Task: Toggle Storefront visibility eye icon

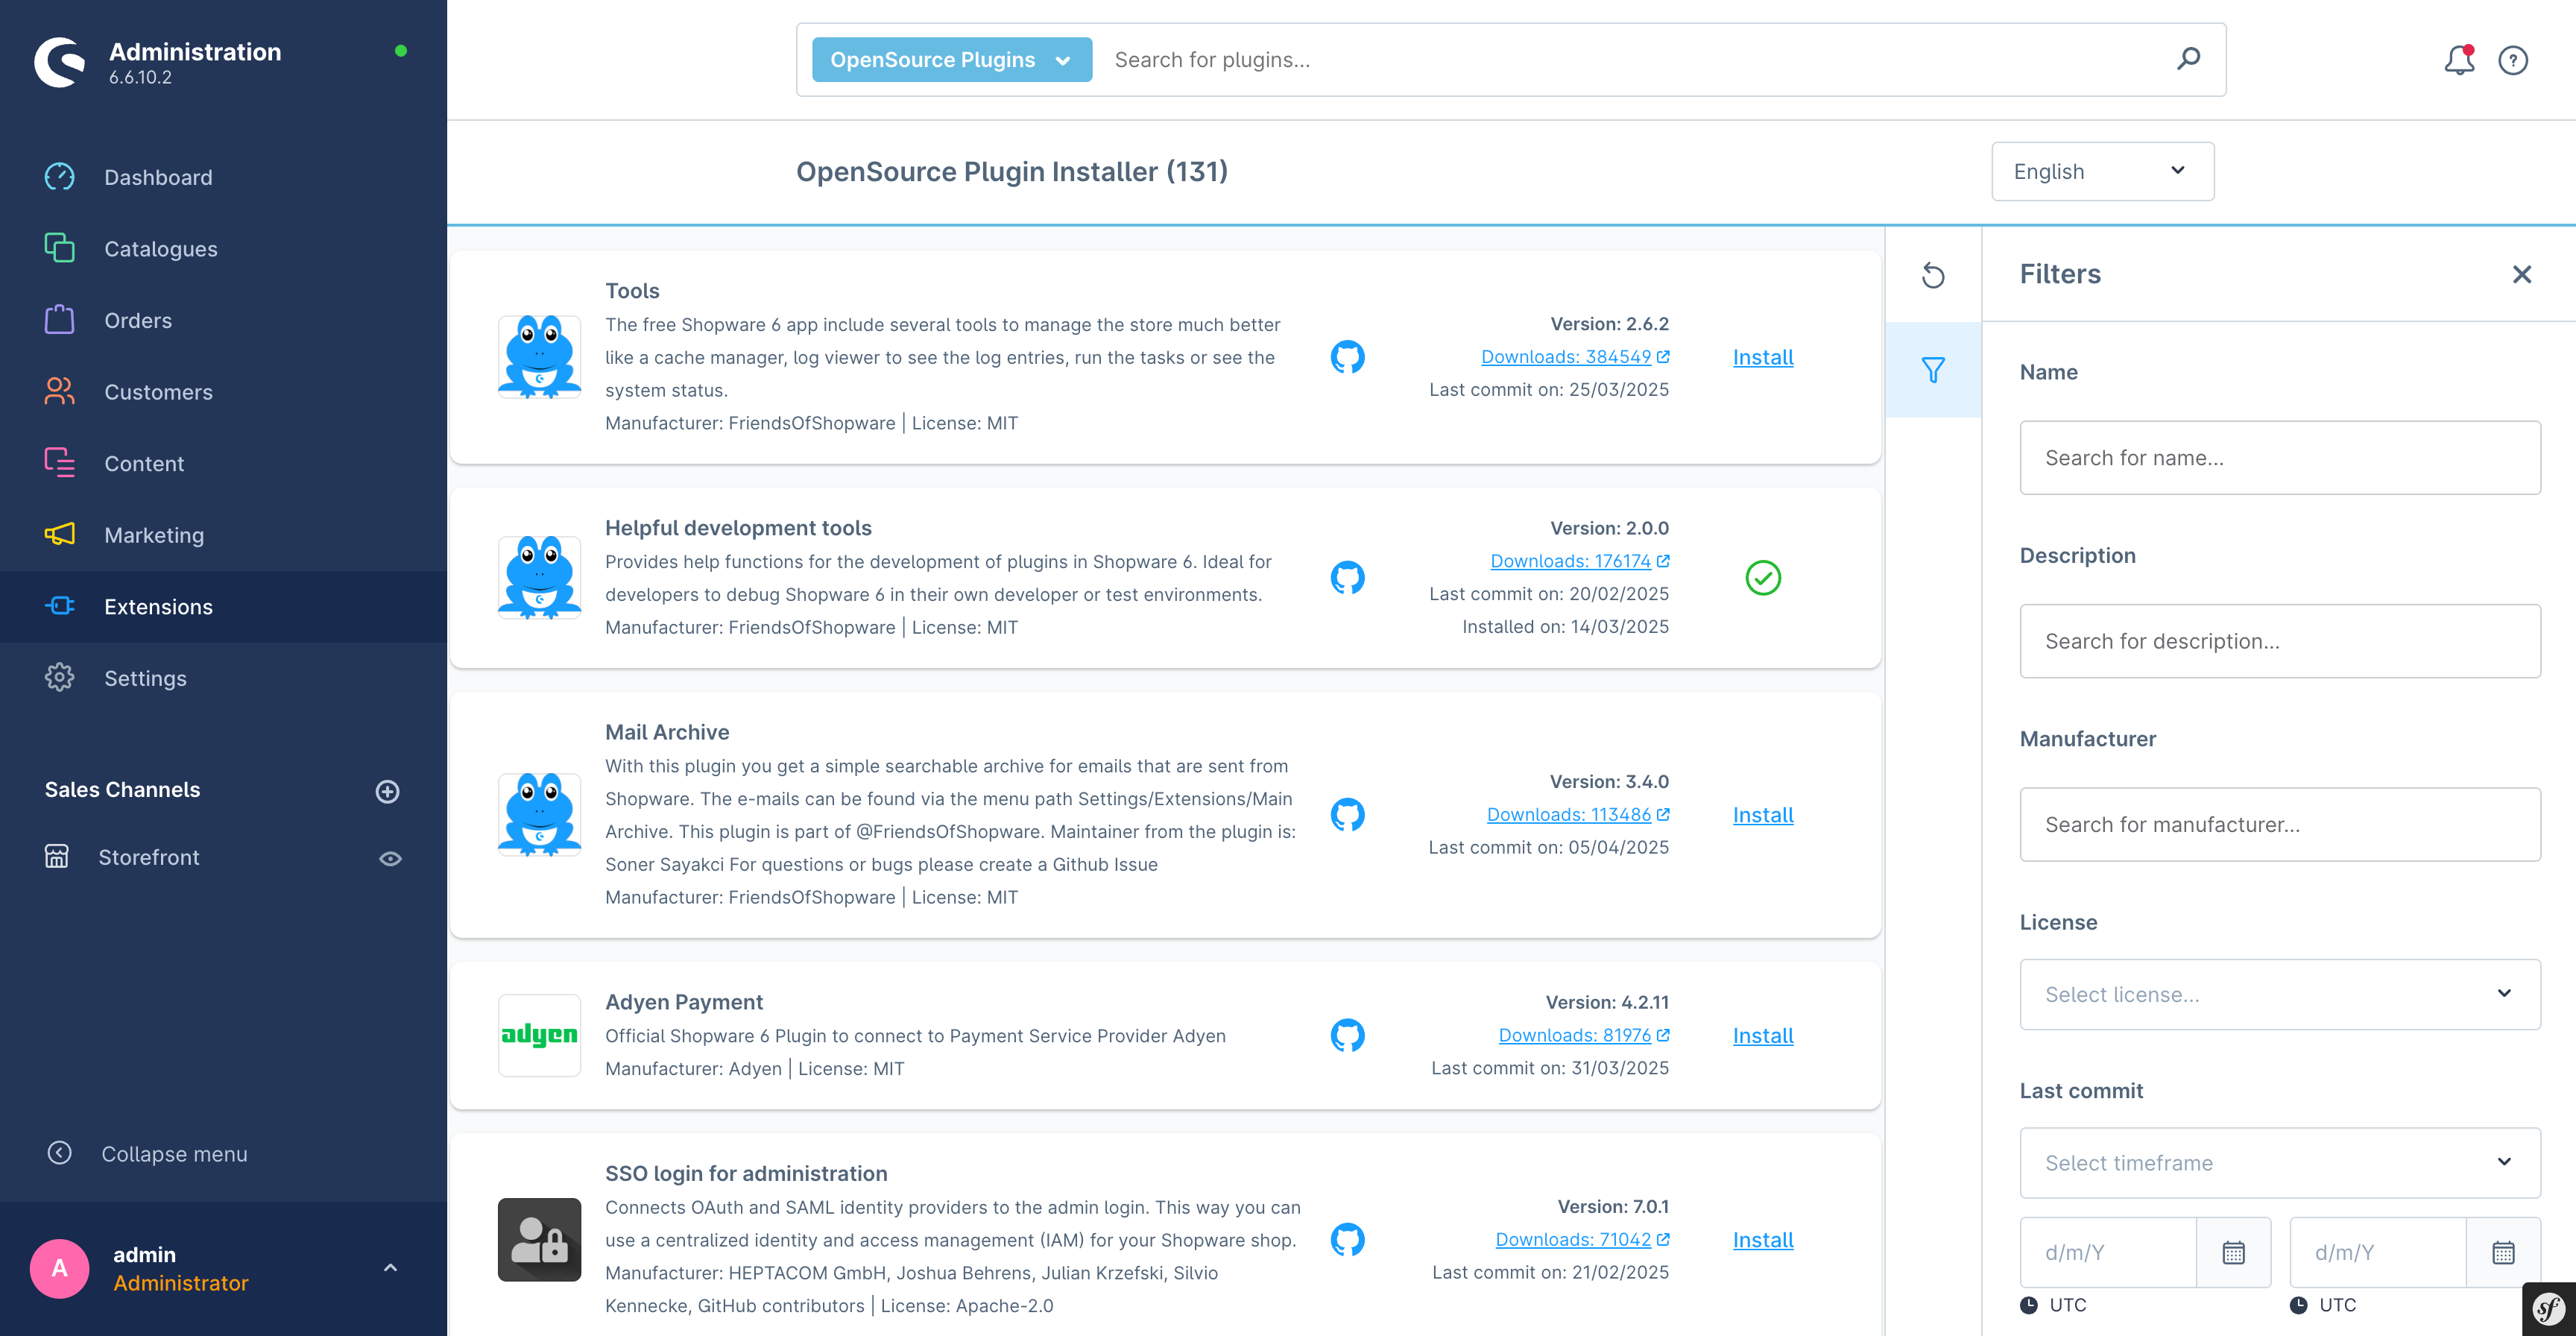Action: tap(390, 858)
